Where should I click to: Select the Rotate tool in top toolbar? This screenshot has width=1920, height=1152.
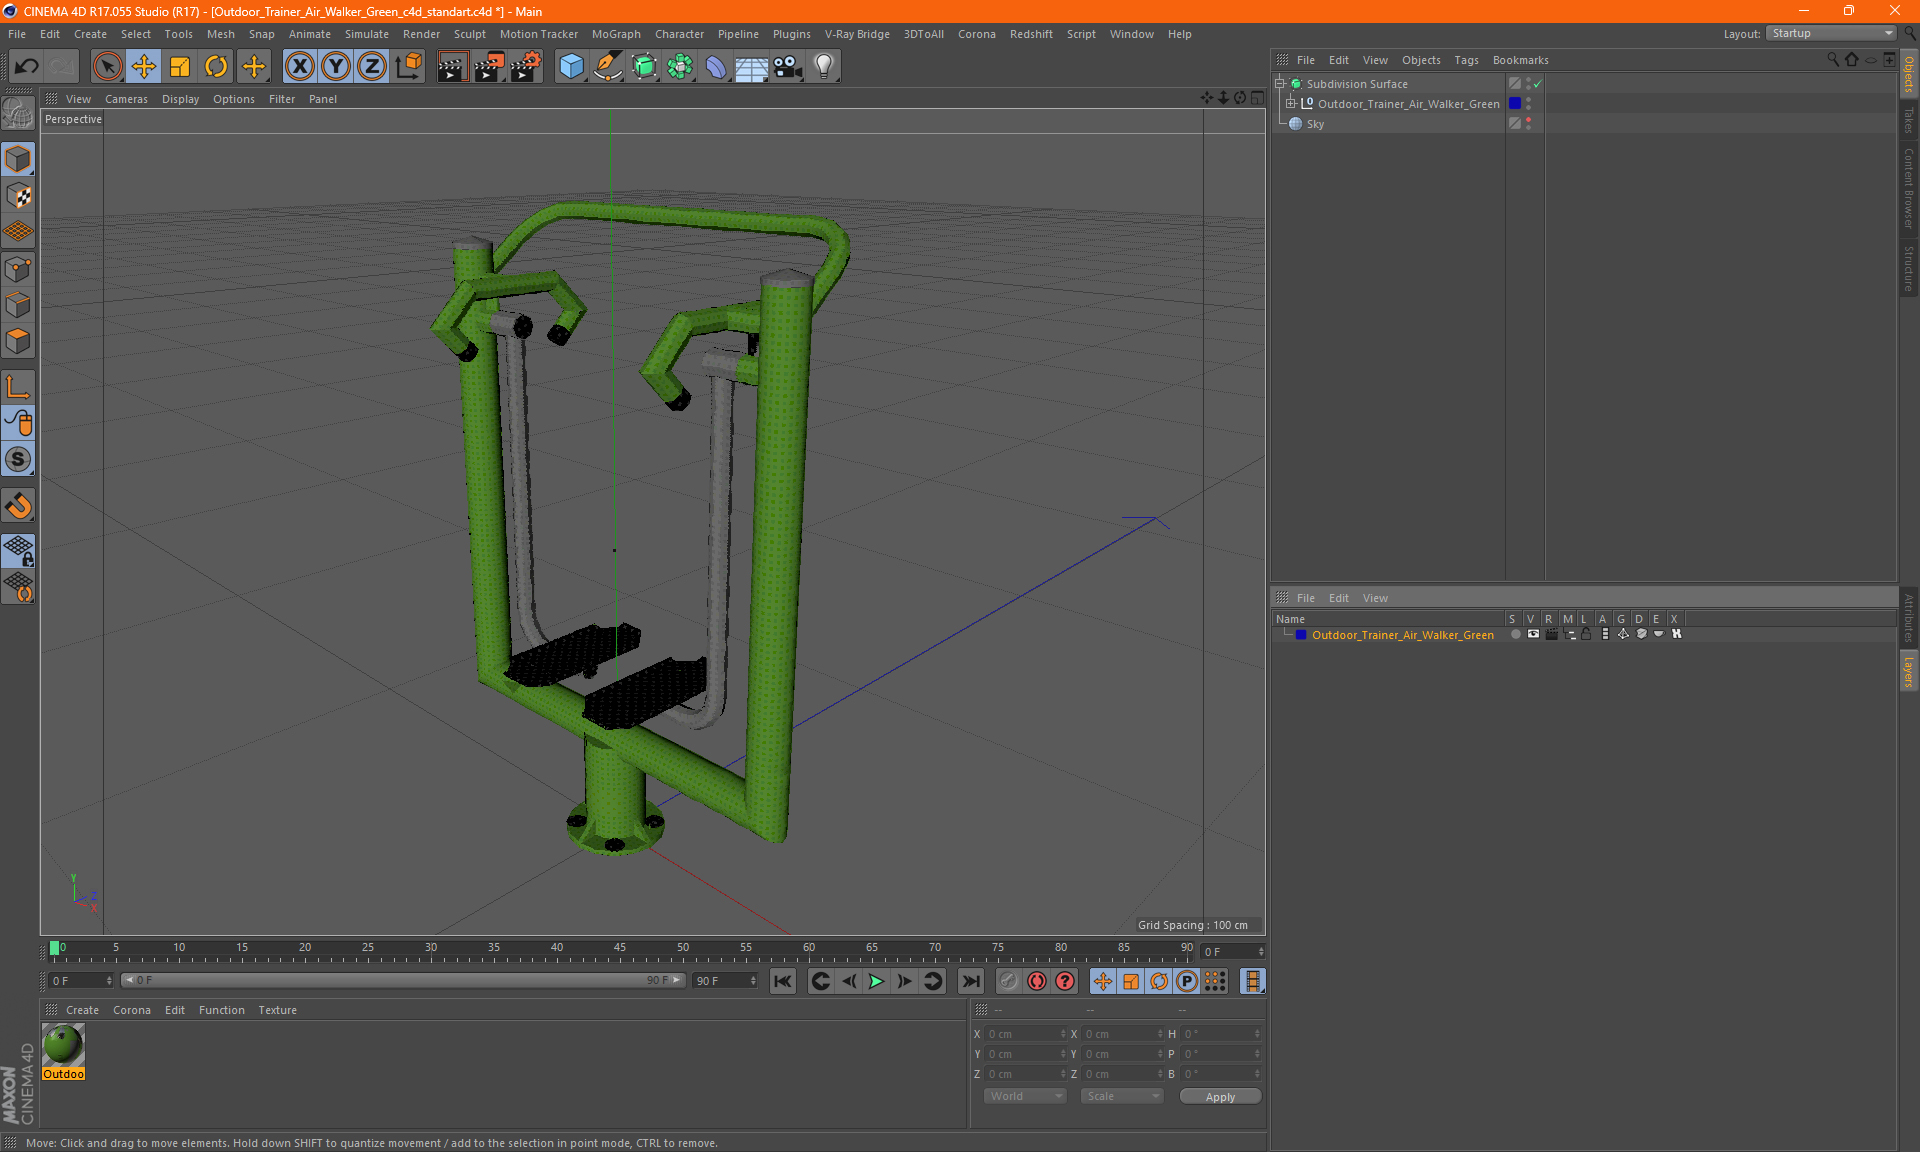point(216,67)
